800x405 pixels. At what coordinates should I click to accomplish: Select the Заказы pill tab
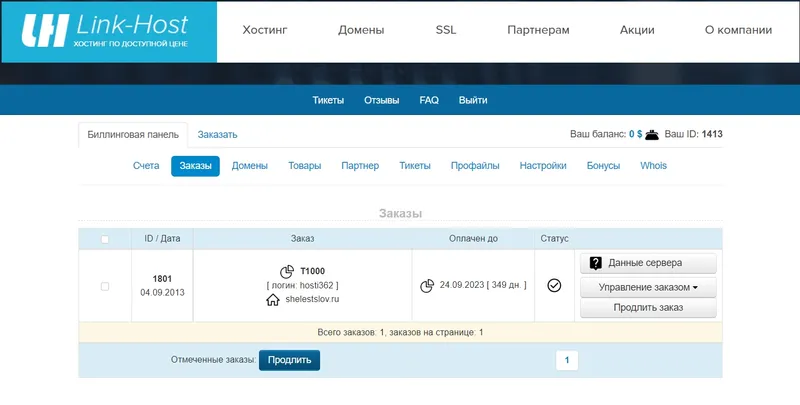coord(195,166)
